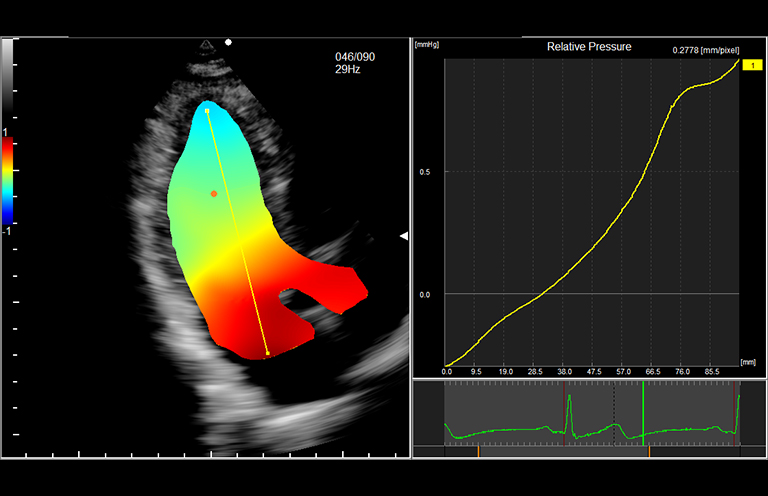The height and width of the screenshot is (496, 768).
Task: Click the yellow pressure curve plateau near 76 mm
Action: (700, 85)
